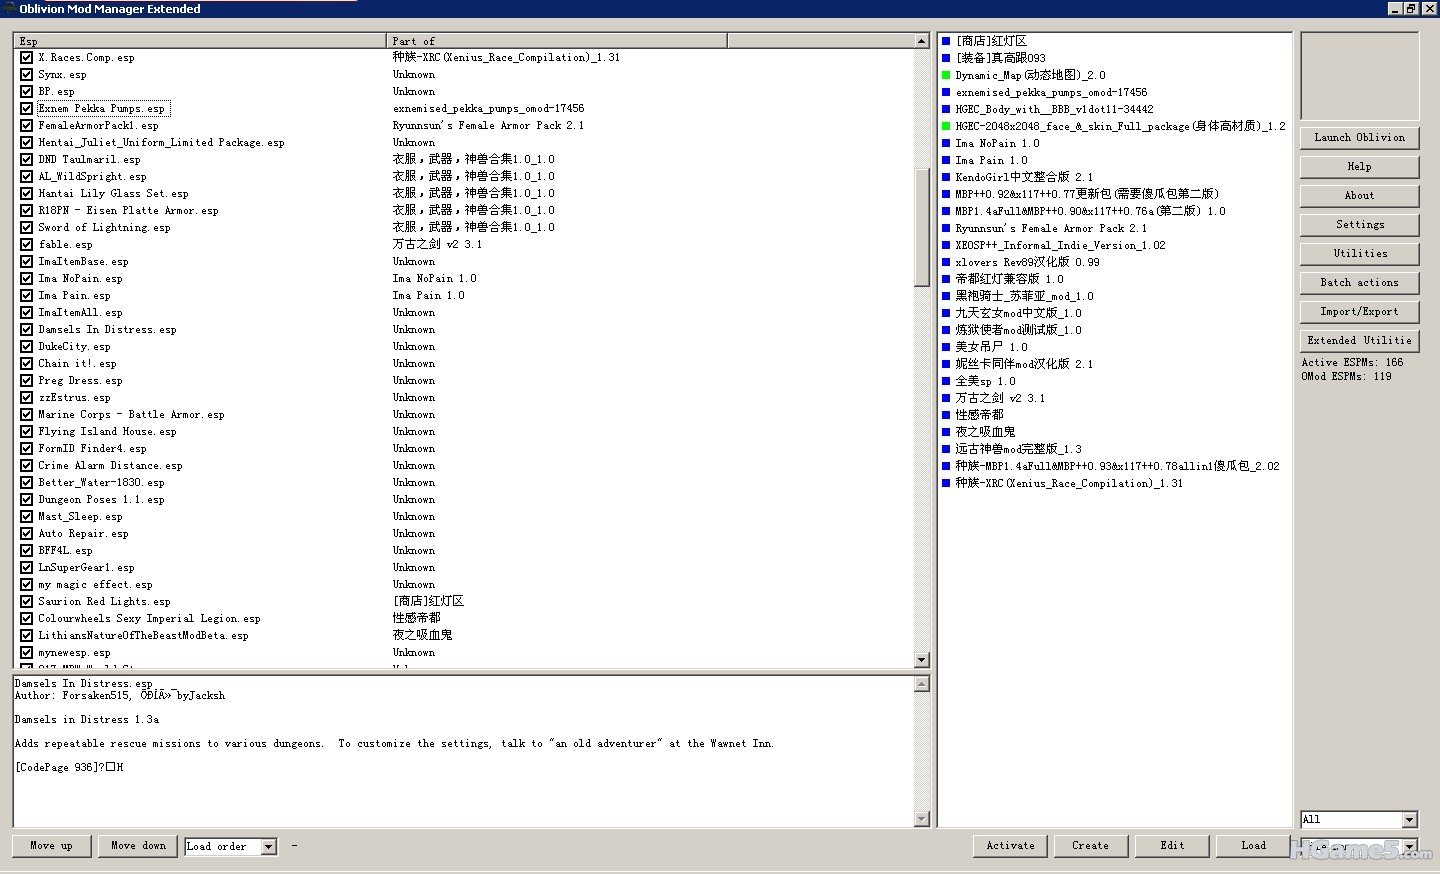
Task: Click the Move down button
Action: click(x=138, y=846)
